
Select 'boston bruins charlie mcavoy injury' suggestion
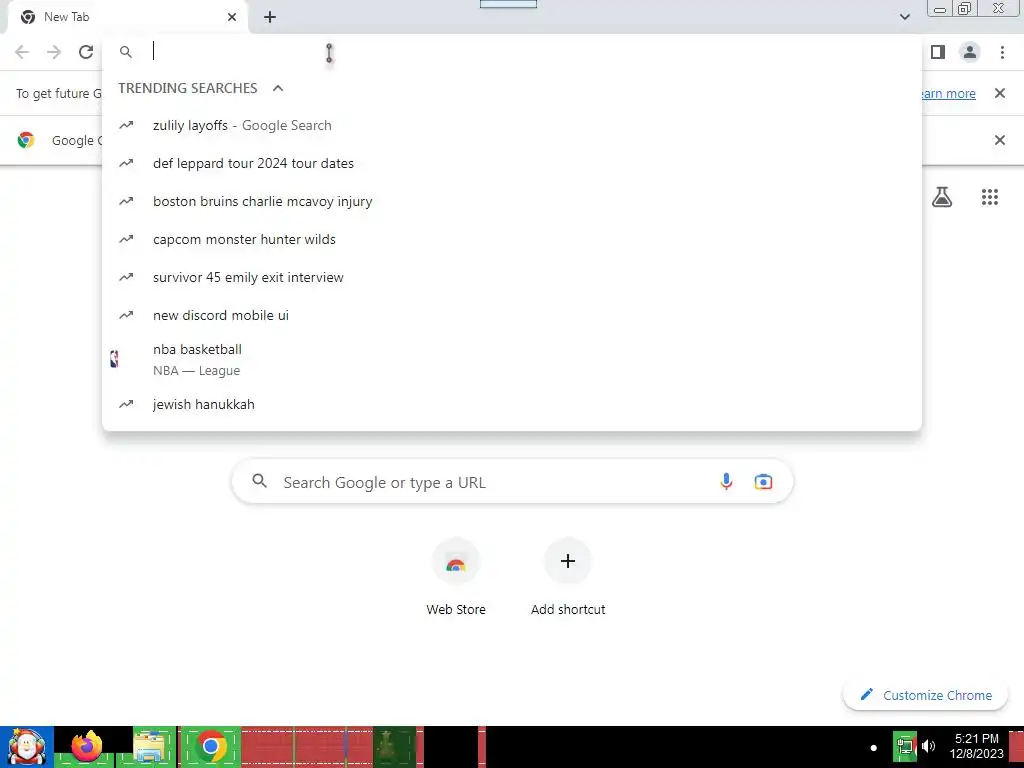[512, 201]
